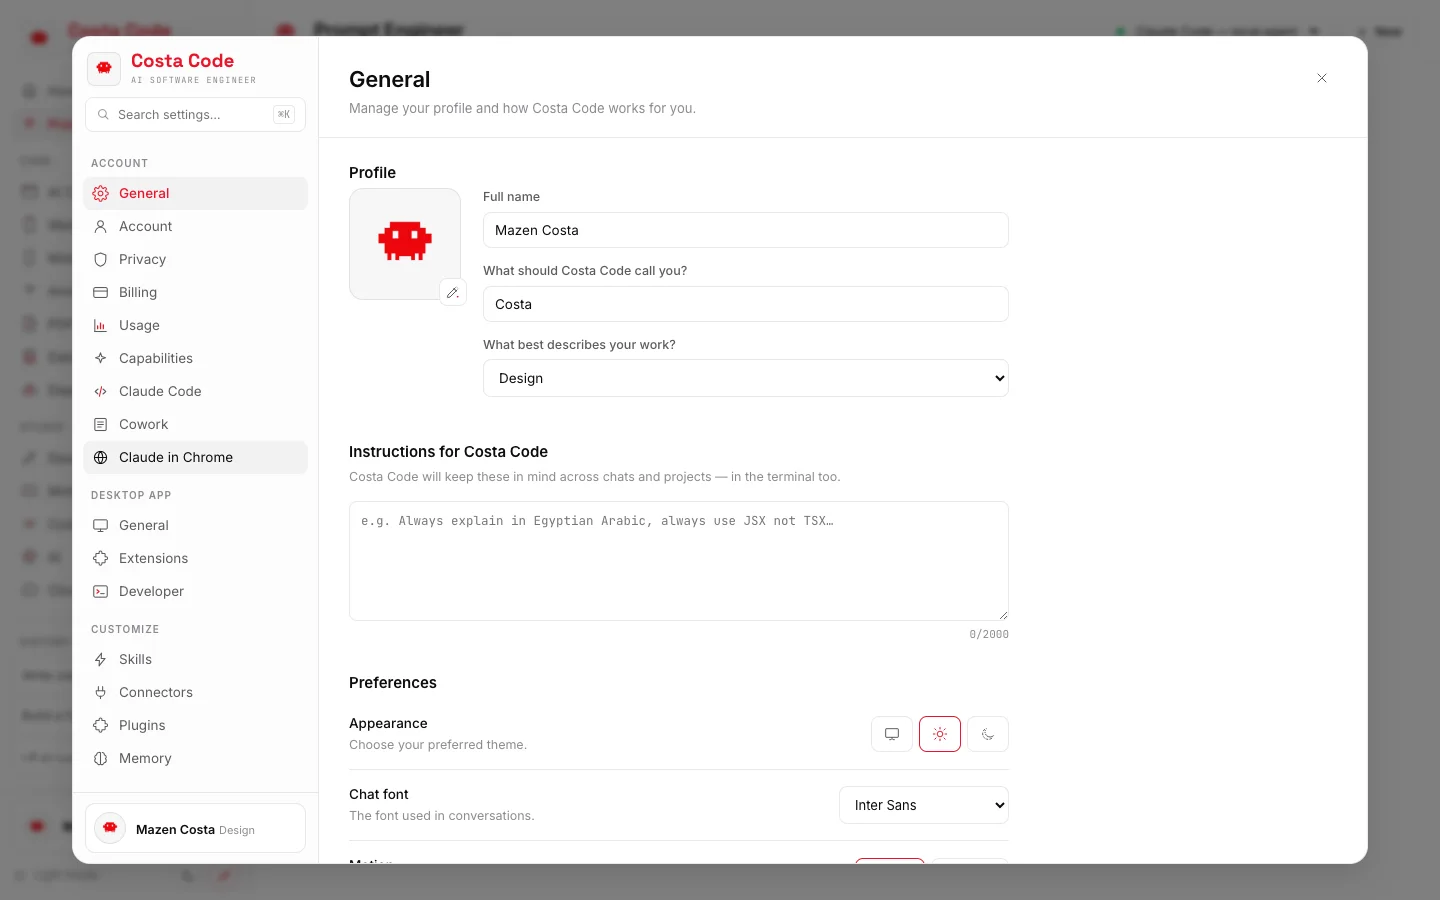Click the Connectors label
The image size is (1440, 900).
click(156, 692)
